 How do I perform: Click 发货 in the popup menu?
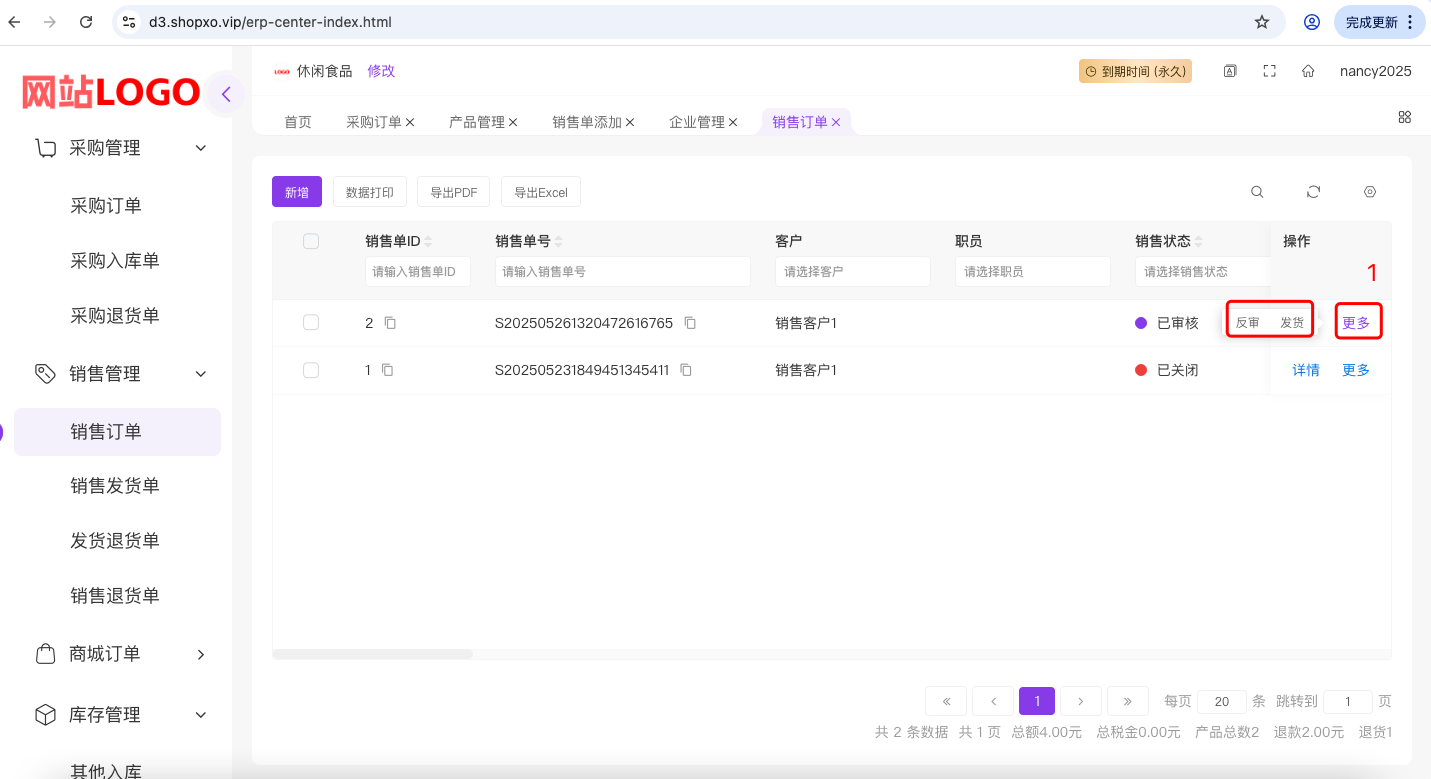pyautogui.click(x=1292, y=322)
